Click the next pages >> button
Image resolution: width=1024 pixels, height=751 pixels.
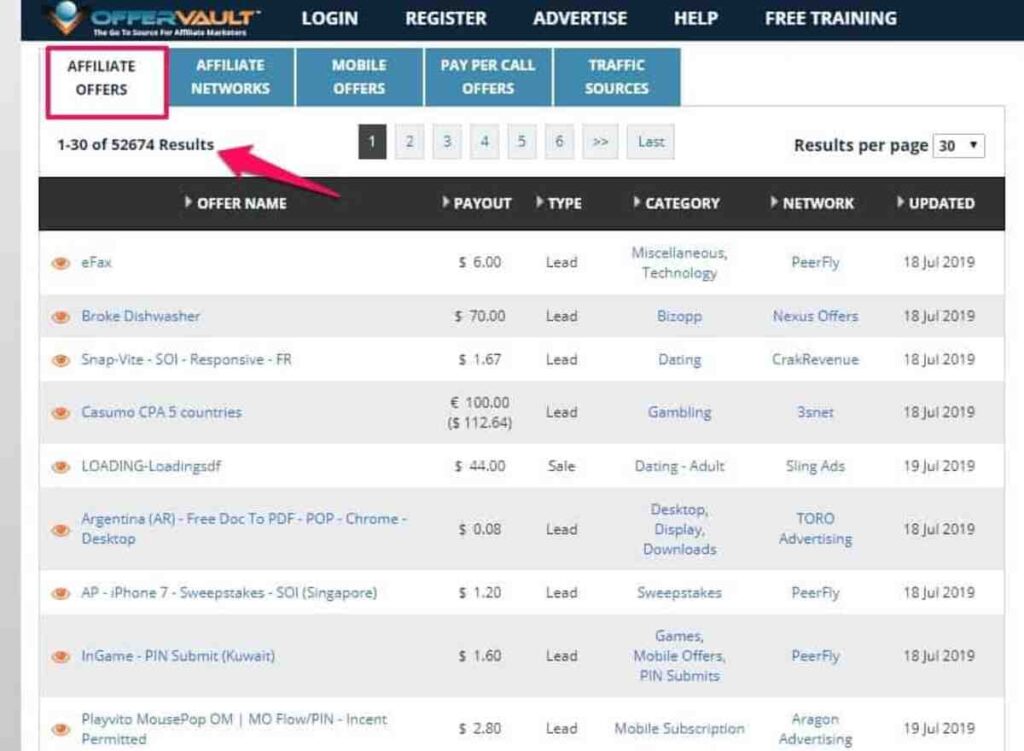600,142
